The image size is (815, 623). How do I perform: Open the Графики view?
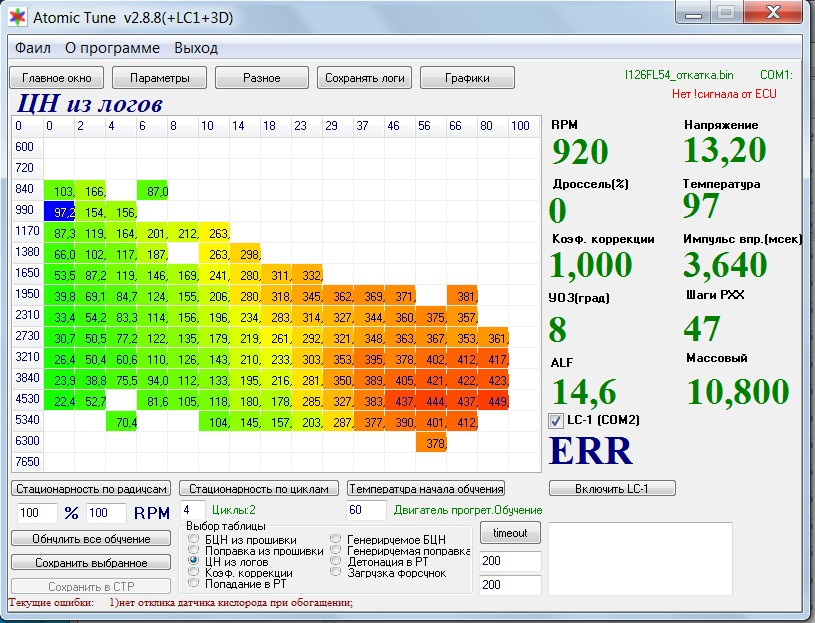pyautogui.click(x=467, y=78)
